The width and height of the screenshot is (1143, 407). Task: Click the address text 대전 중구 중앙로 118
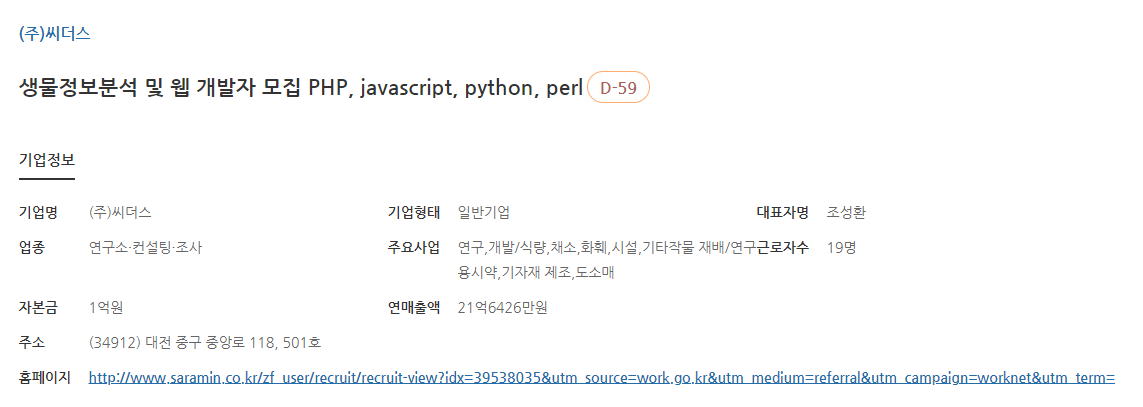tap(205, 342)
